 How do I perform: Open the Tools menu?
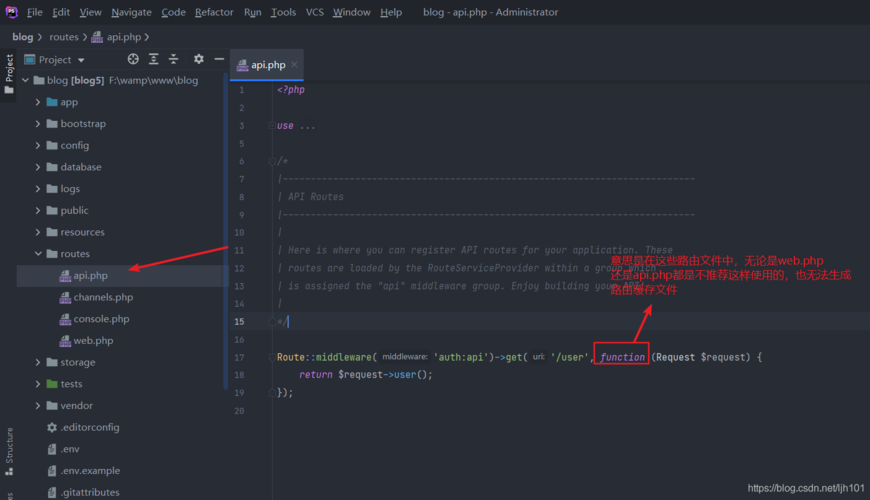pyautogui.click(x=283, y=12)
